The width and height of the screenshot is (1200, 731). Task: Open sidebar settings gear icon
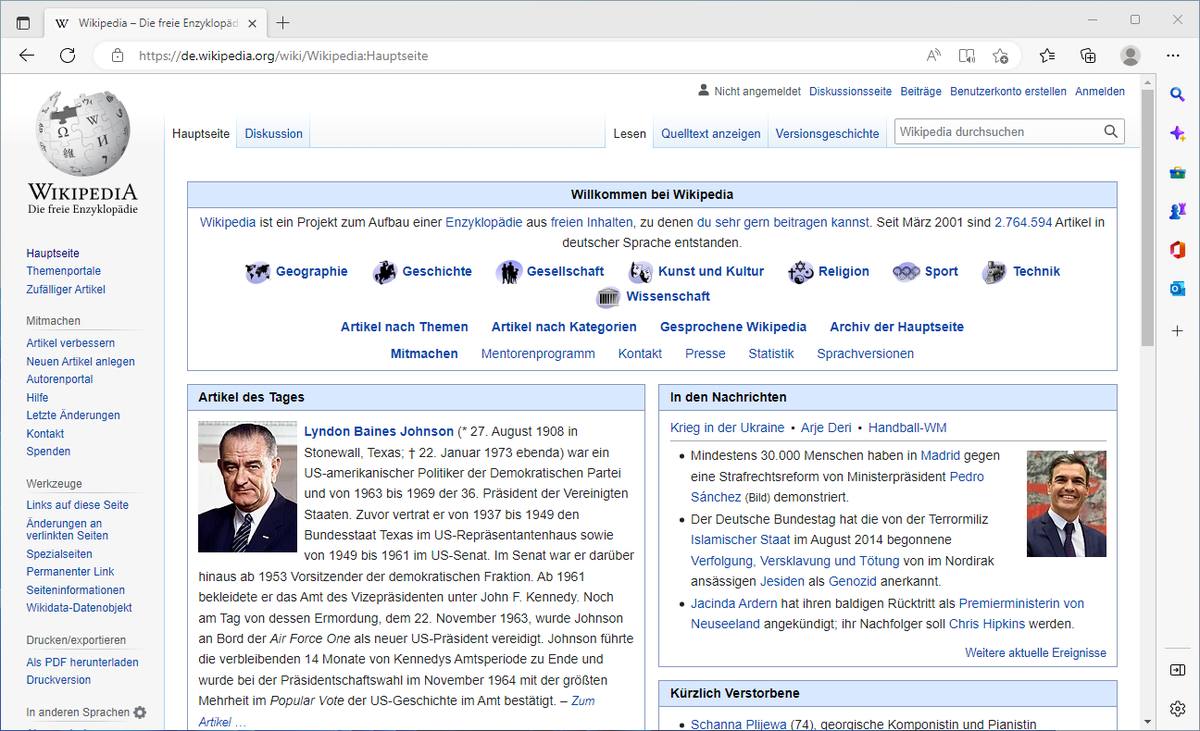pyautogui.click(x=1177, y=708)
